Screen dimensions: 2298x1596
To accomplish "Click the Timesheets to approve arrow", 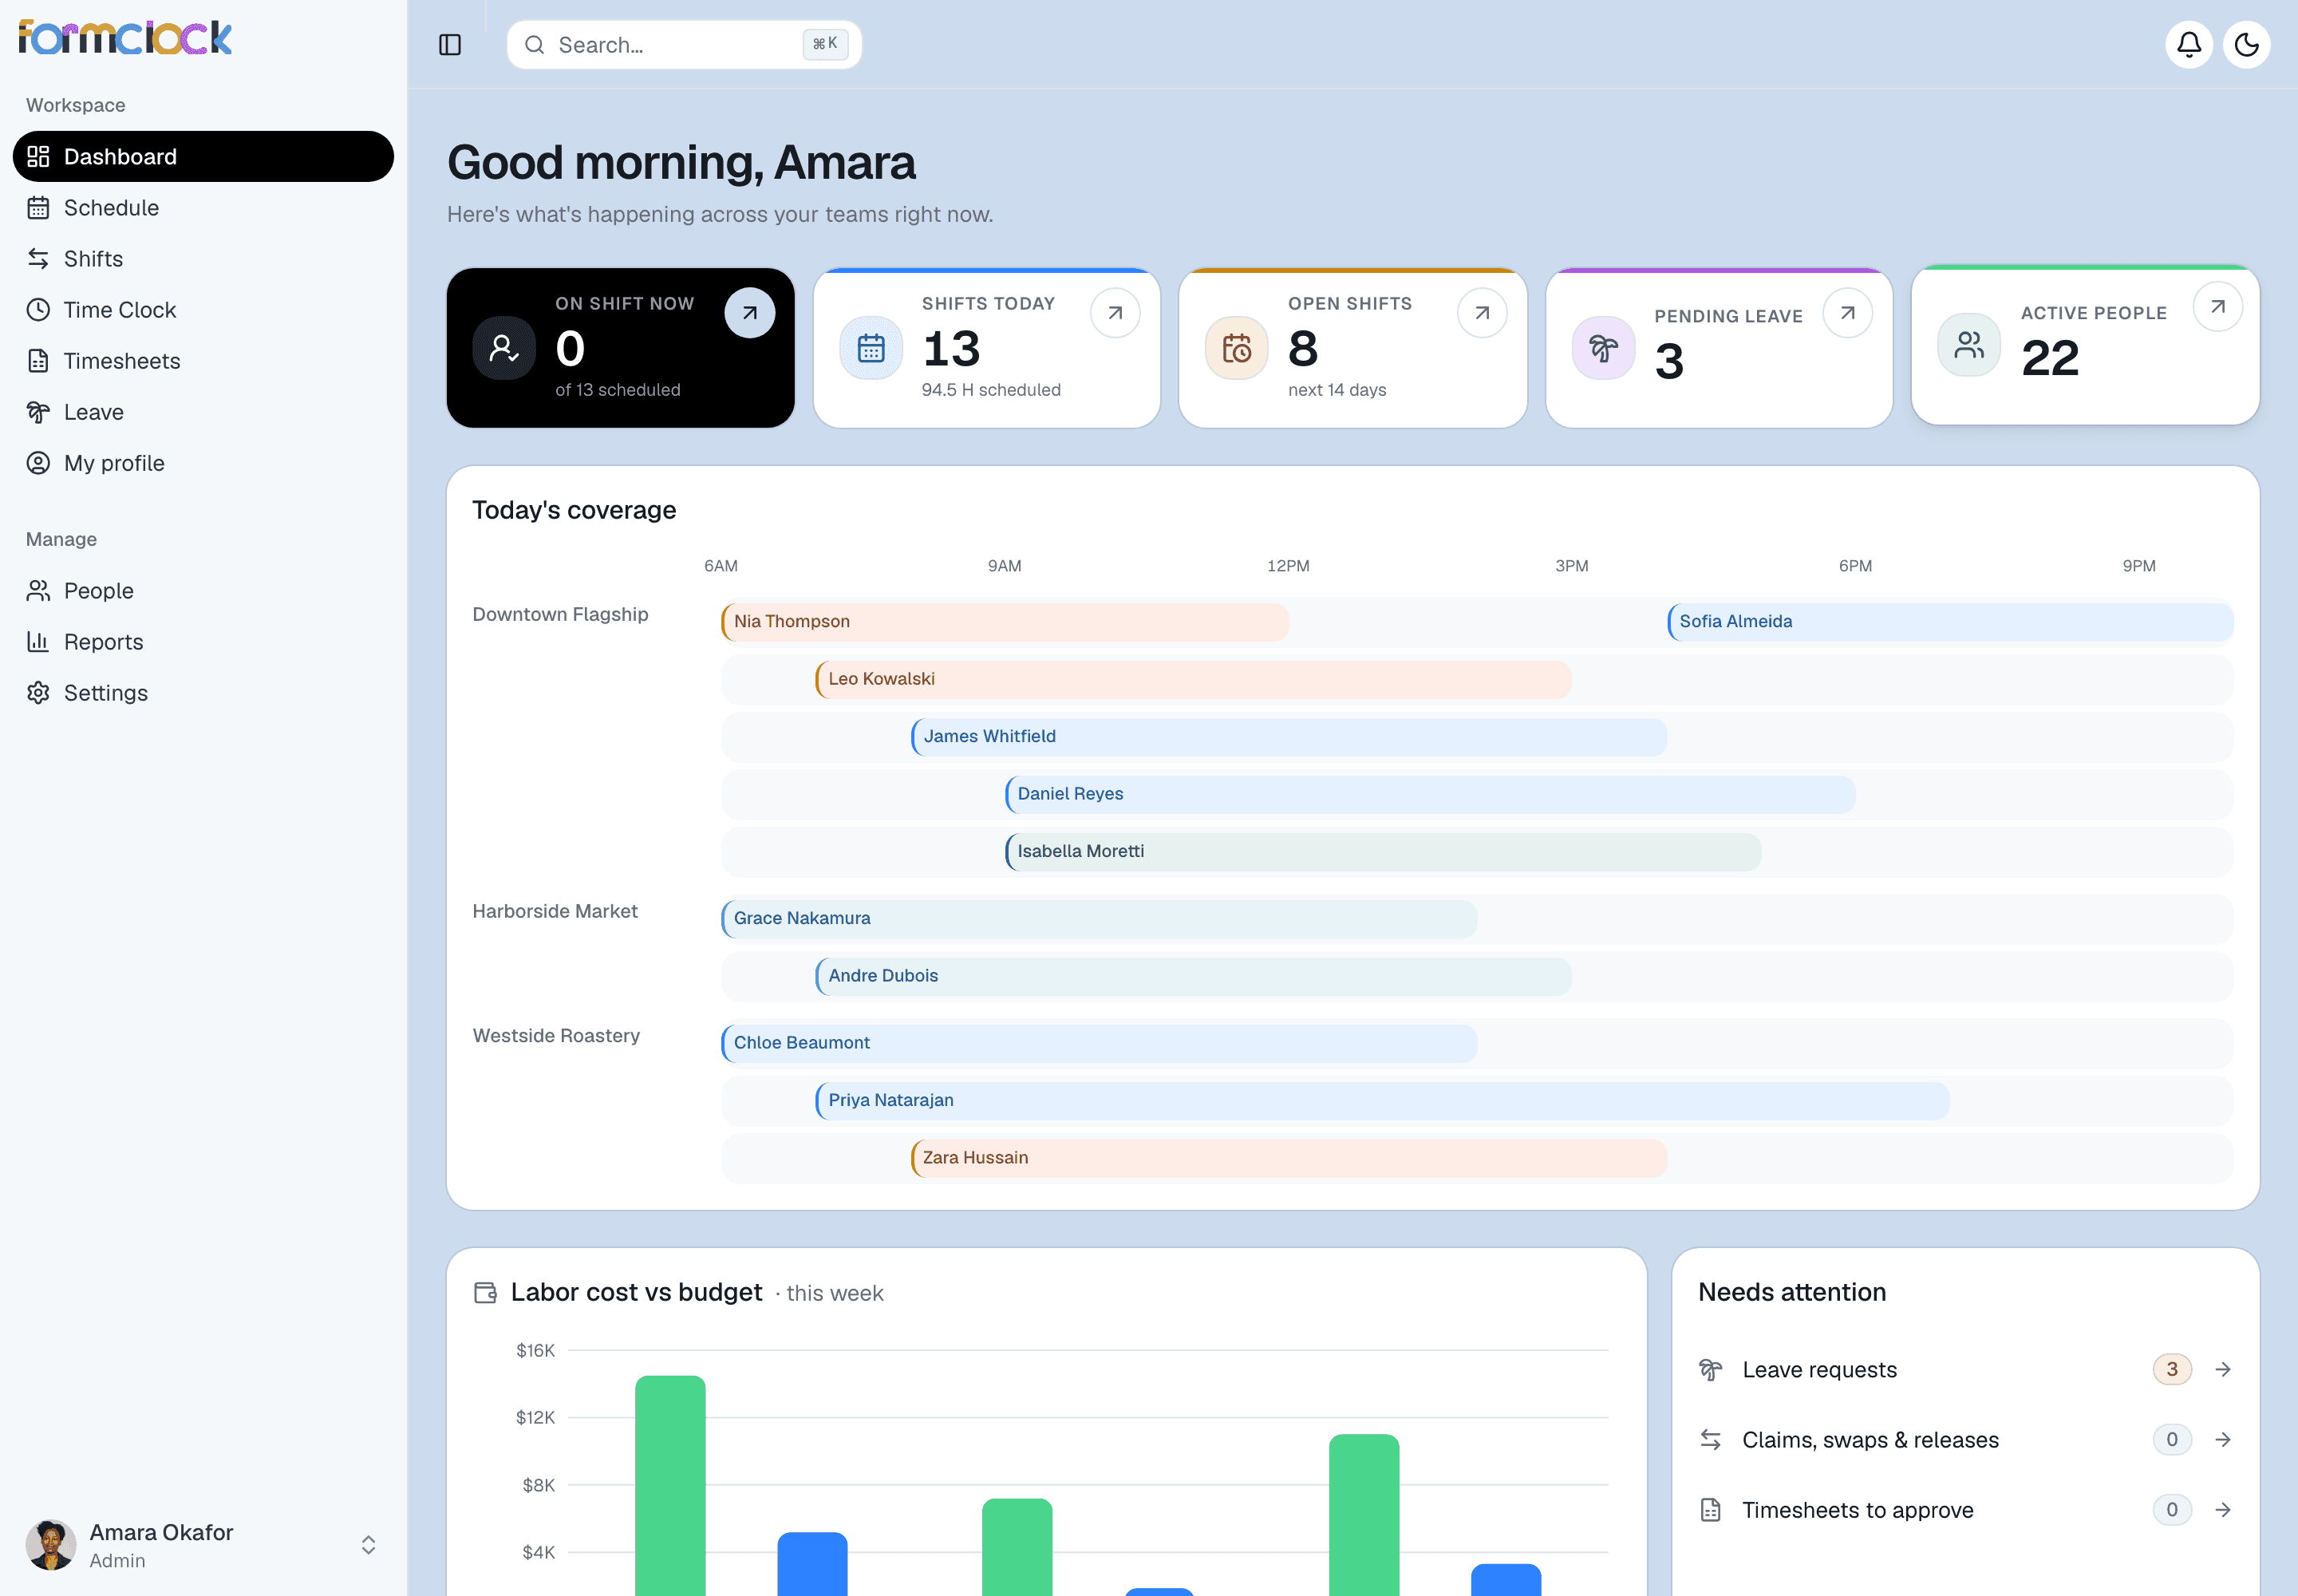I will [2223, 1510].
